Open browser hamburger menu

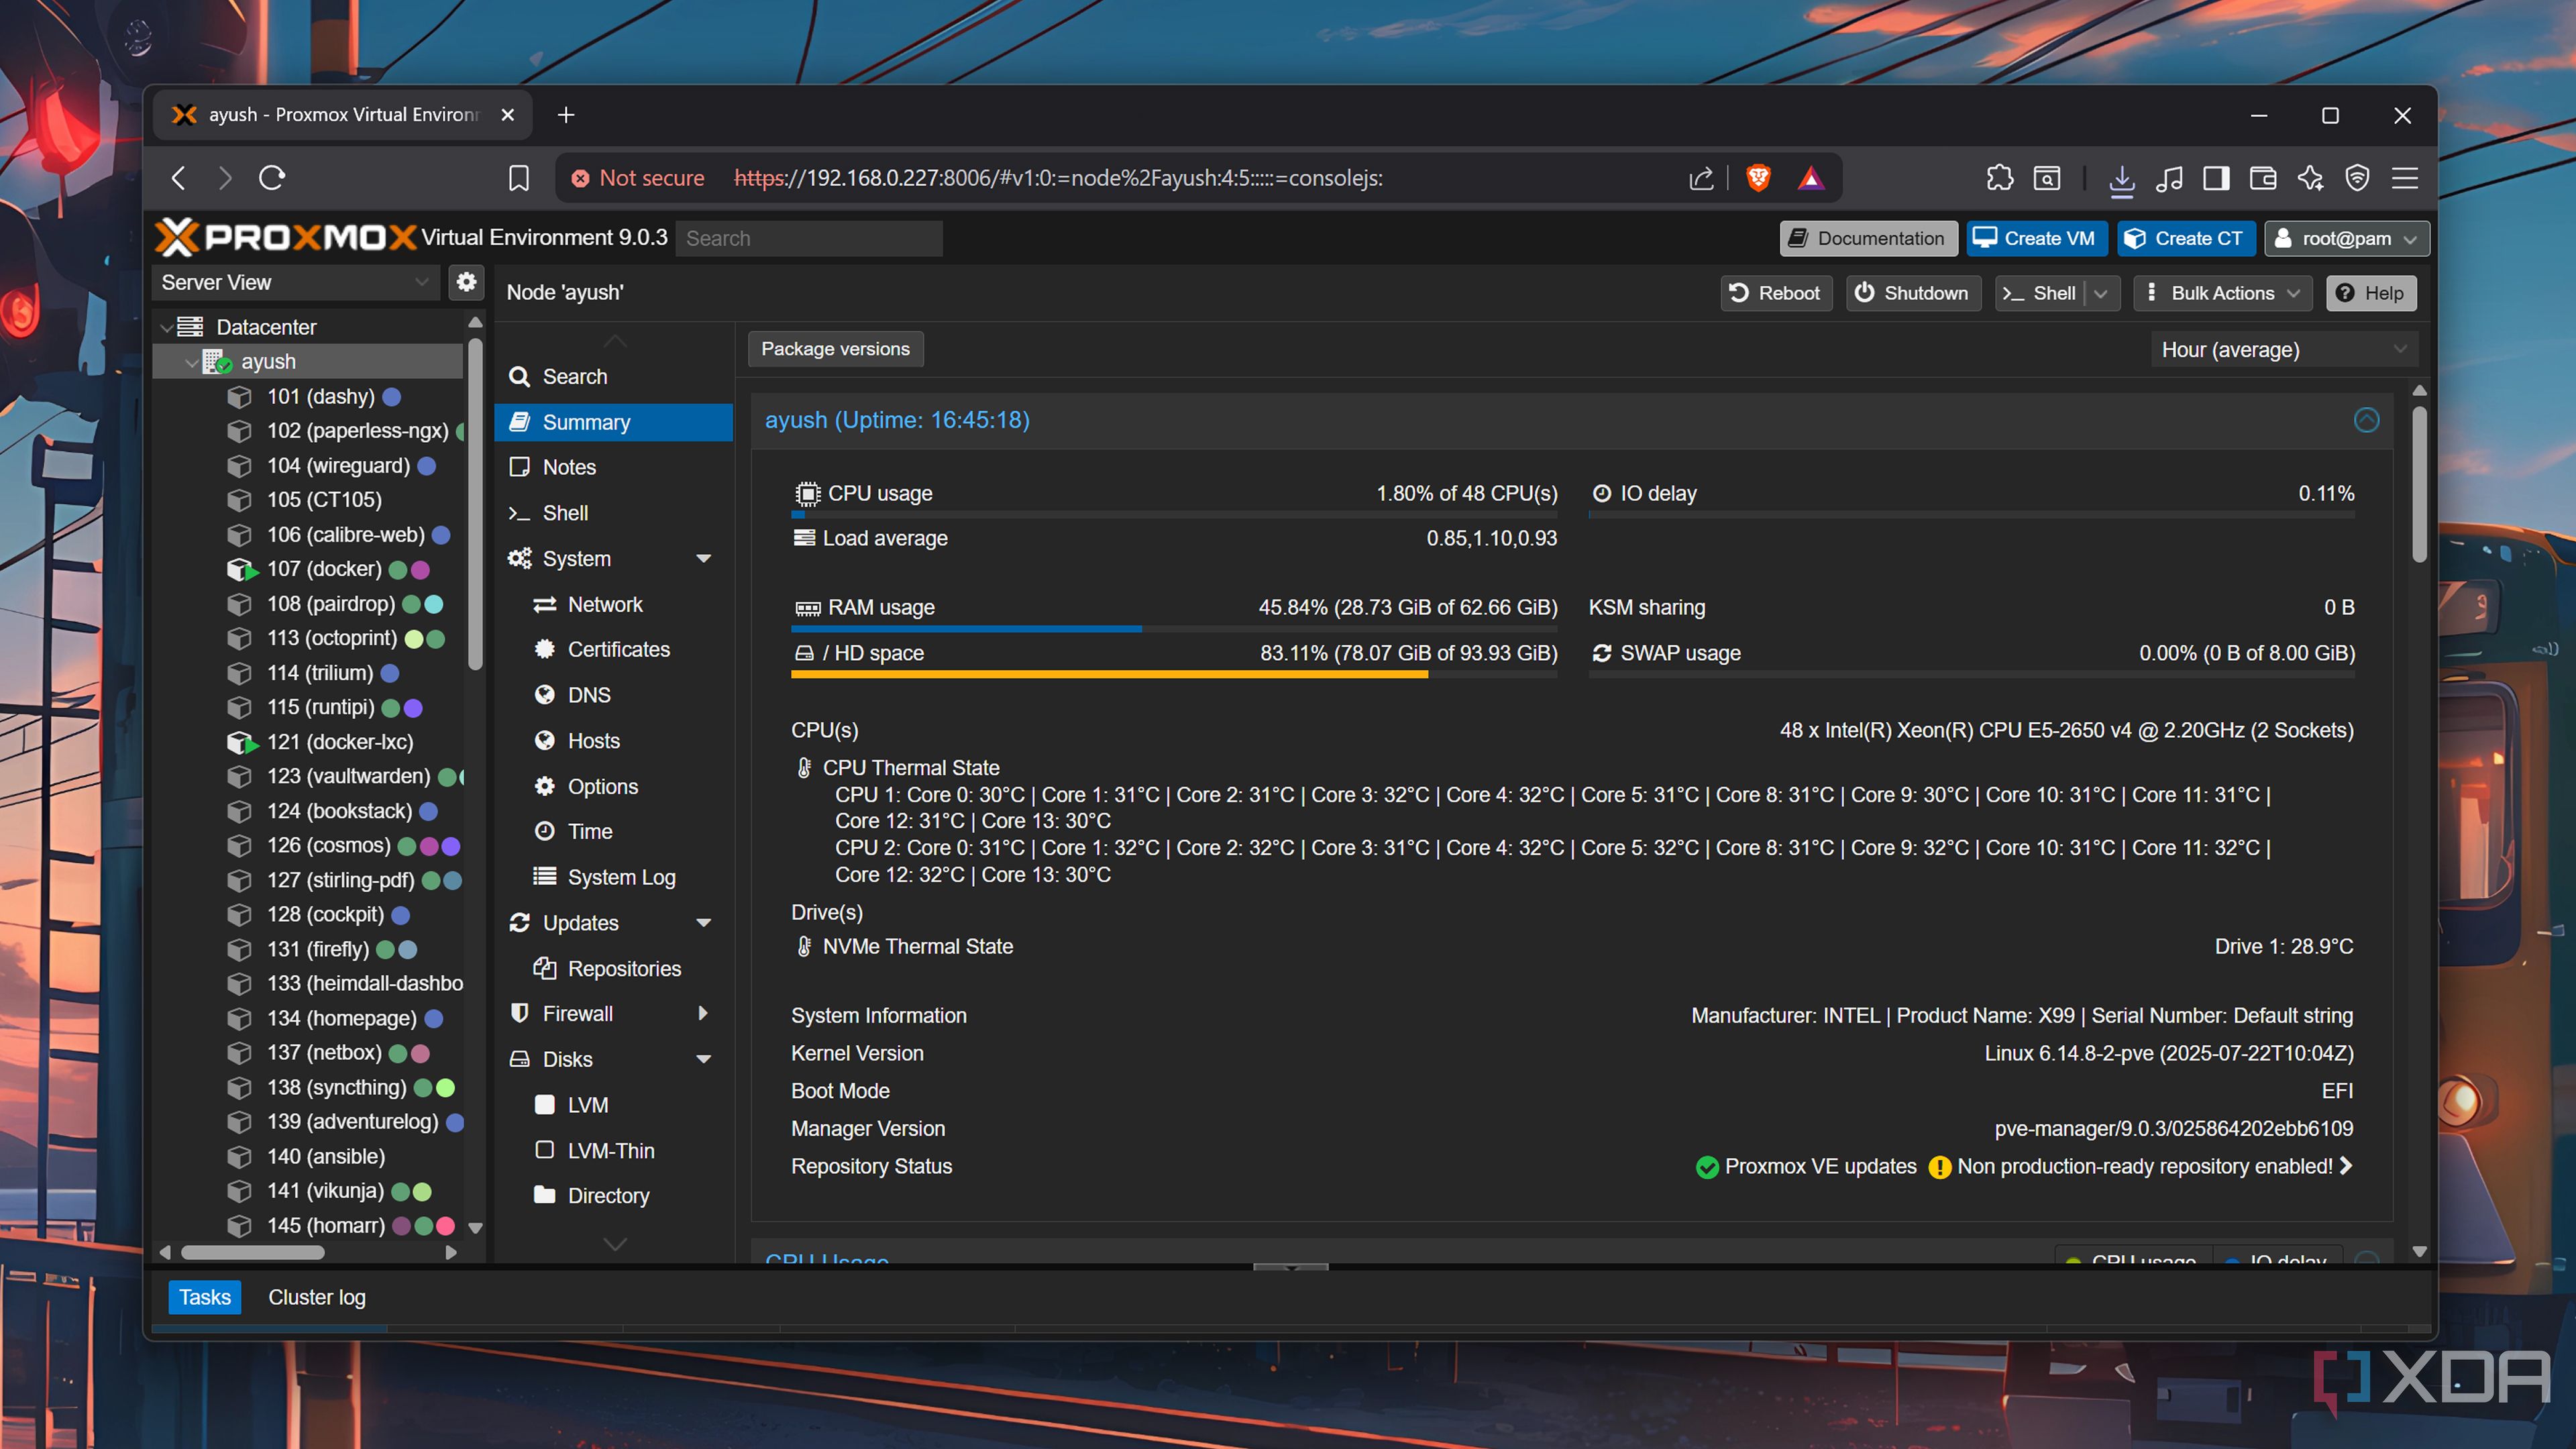2405,178
